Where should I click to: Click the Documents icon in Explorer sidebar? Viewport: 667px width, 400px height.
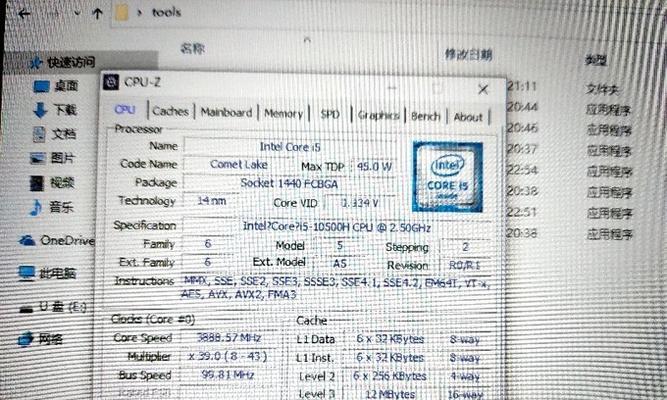pyautogui.click(x=39, y=134)
